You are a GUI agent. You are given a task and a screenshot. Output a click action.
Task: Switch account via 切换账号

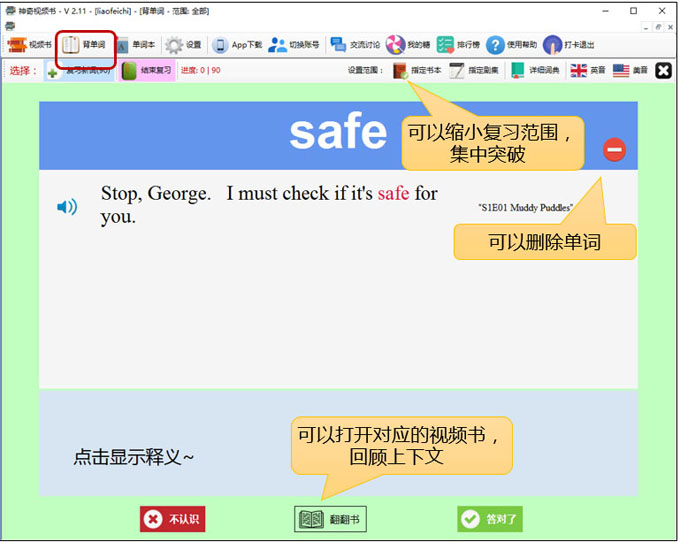pyautogui.click(x=294, y=45)
